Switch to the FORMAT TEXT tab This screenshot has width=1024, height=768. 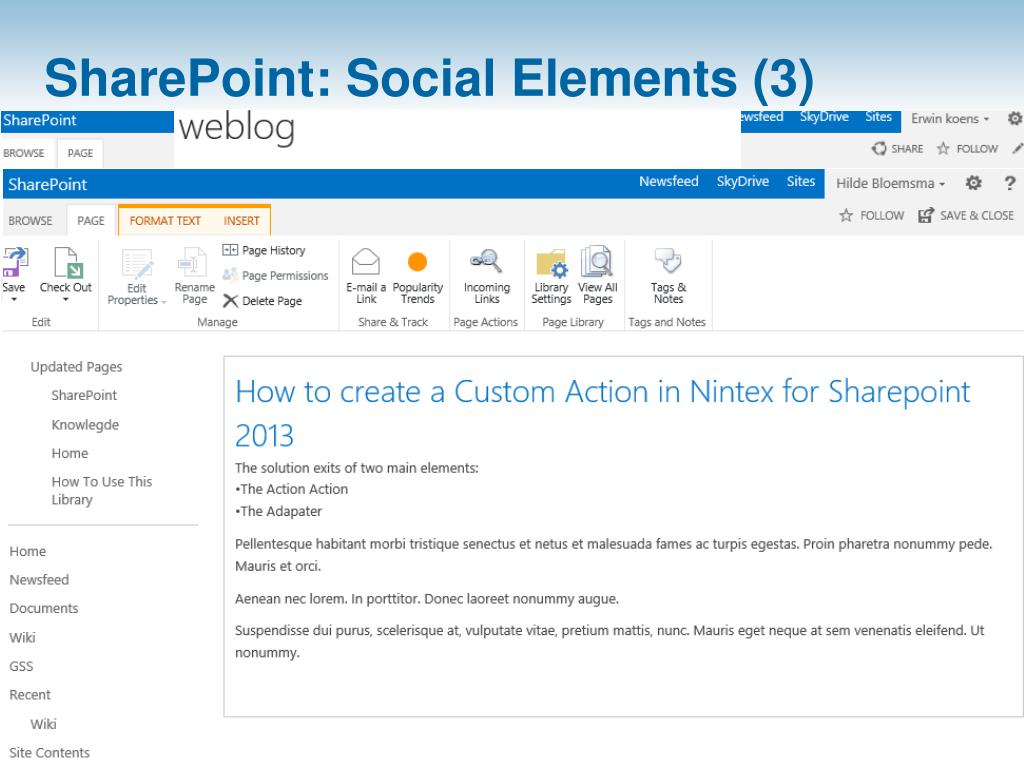[x=165, y=221]
